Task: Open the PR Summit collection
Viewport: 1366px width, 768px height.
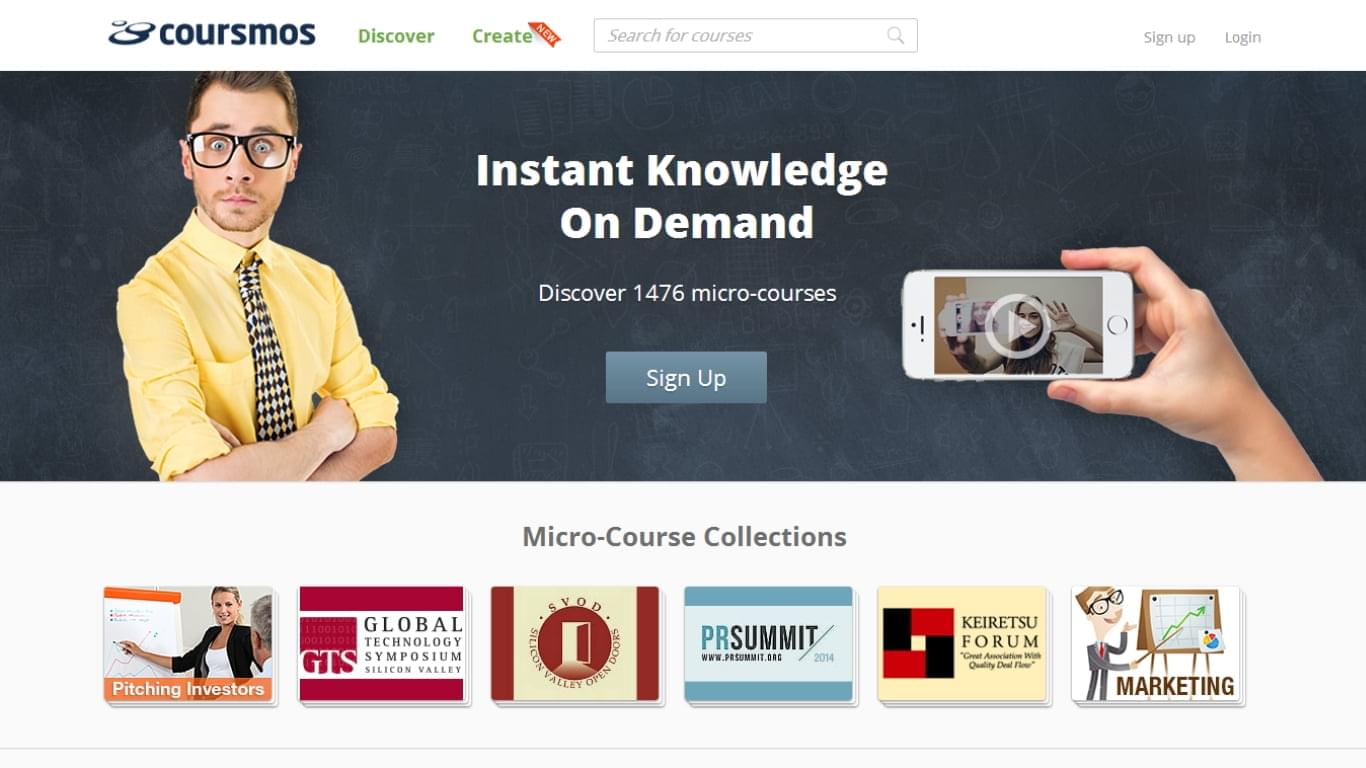Action: [769, 645]
